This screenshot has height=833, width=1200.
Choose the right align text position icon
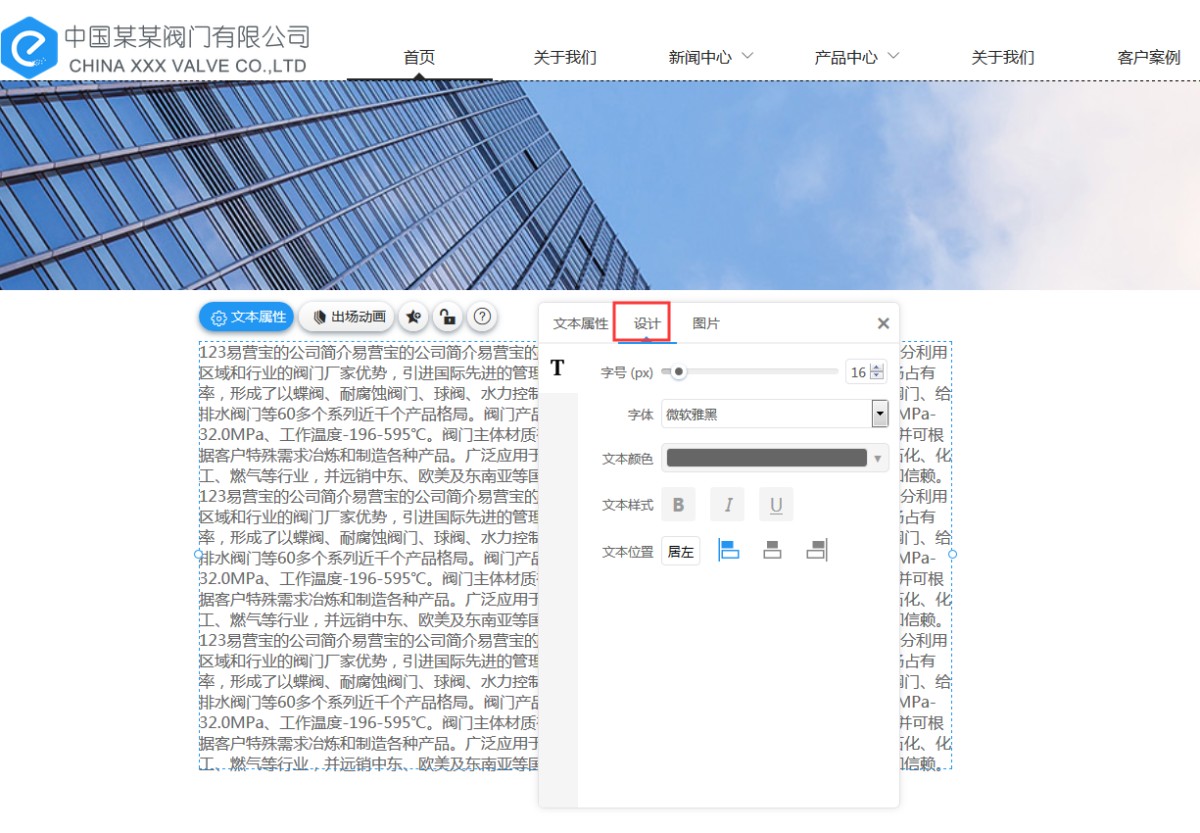tap(816, 550)
